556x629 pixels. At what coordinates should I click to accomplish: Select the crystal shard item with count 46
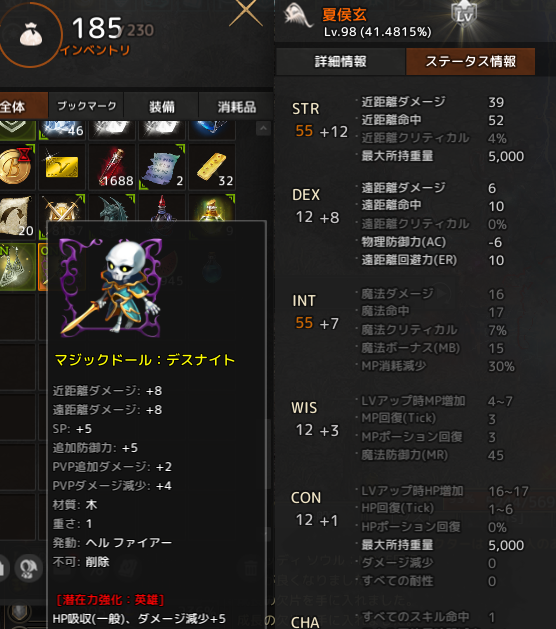62,130
